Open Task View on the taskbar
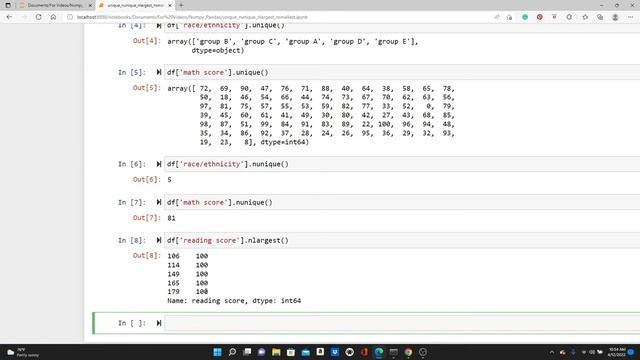 pyautogui.click(x=247, y=352)
